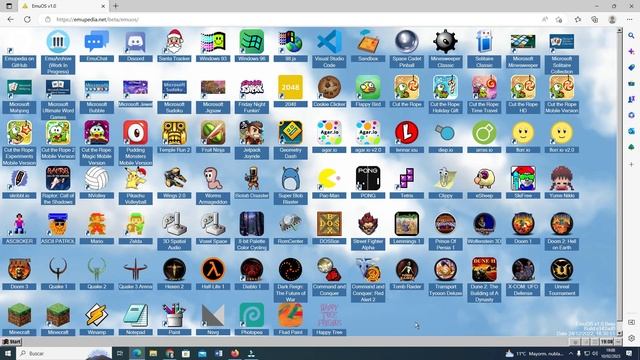
Task: Switch to Edge in taskbar
Action: tap(137, 353)
